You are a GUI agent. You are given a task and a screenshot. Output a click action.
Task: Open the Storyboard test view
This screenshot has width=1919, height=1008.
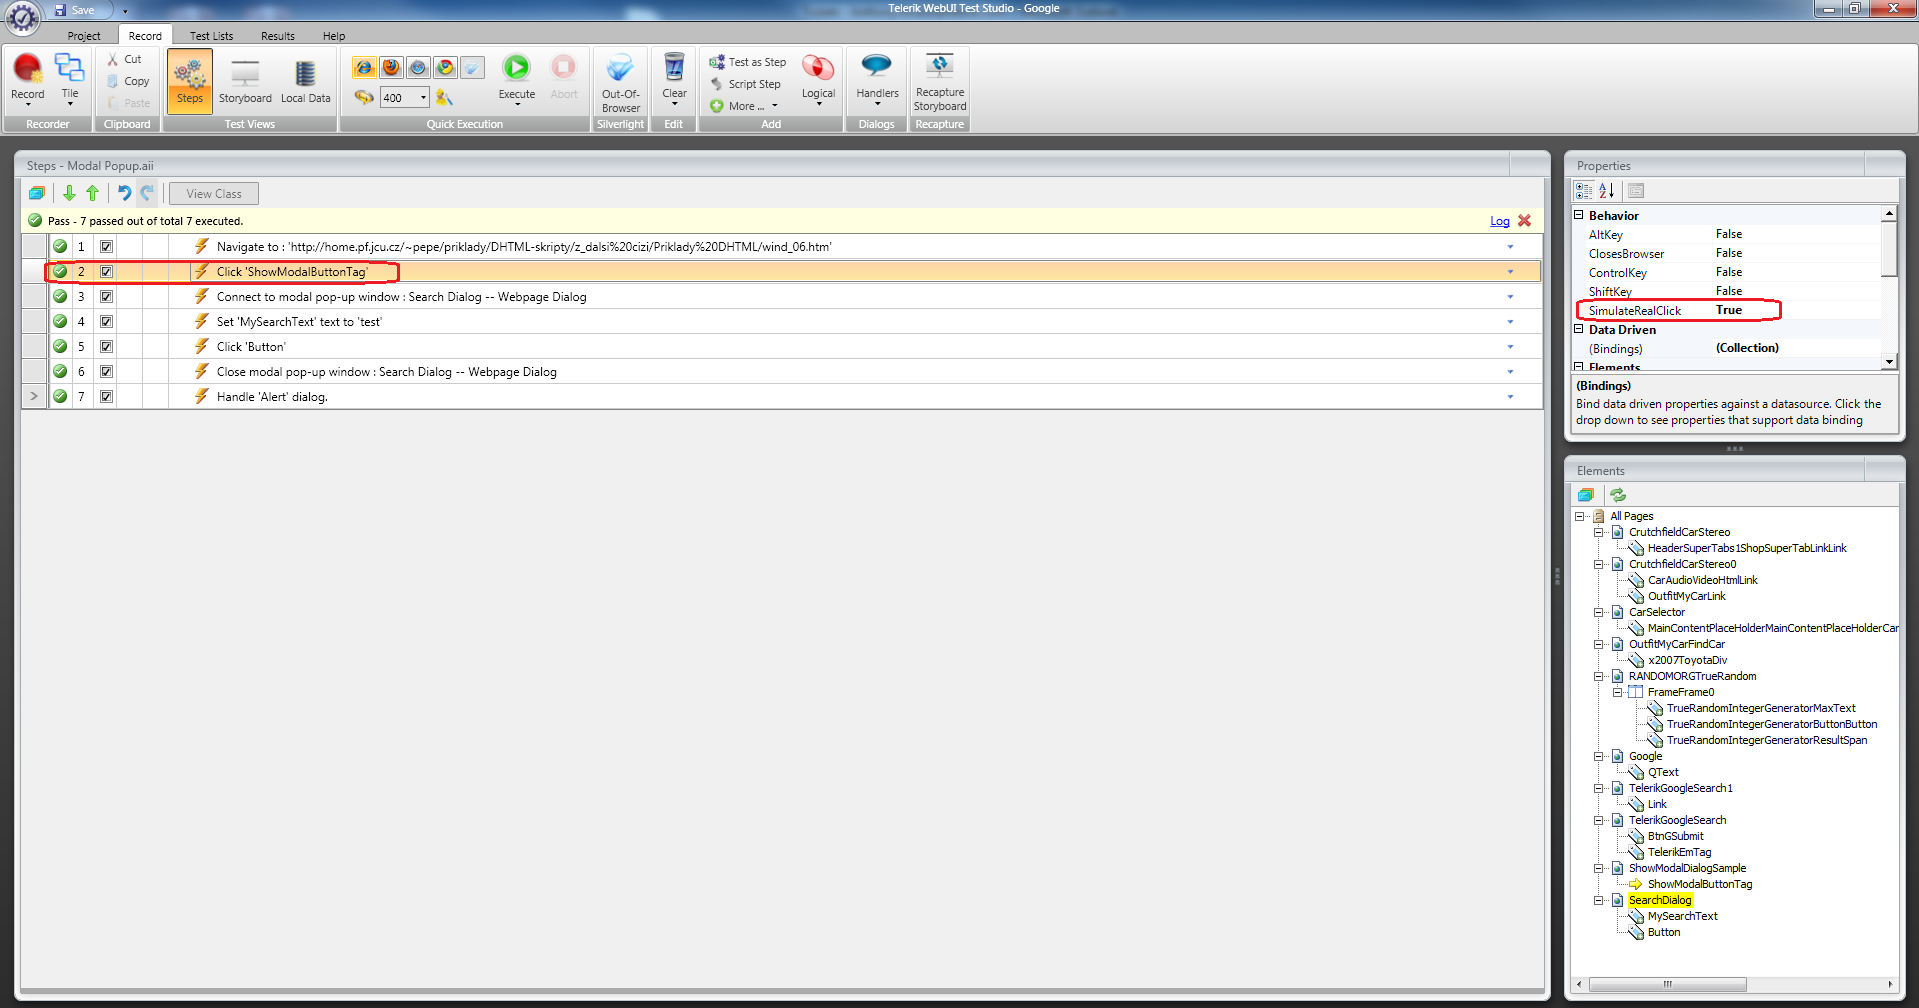(245, 80)
